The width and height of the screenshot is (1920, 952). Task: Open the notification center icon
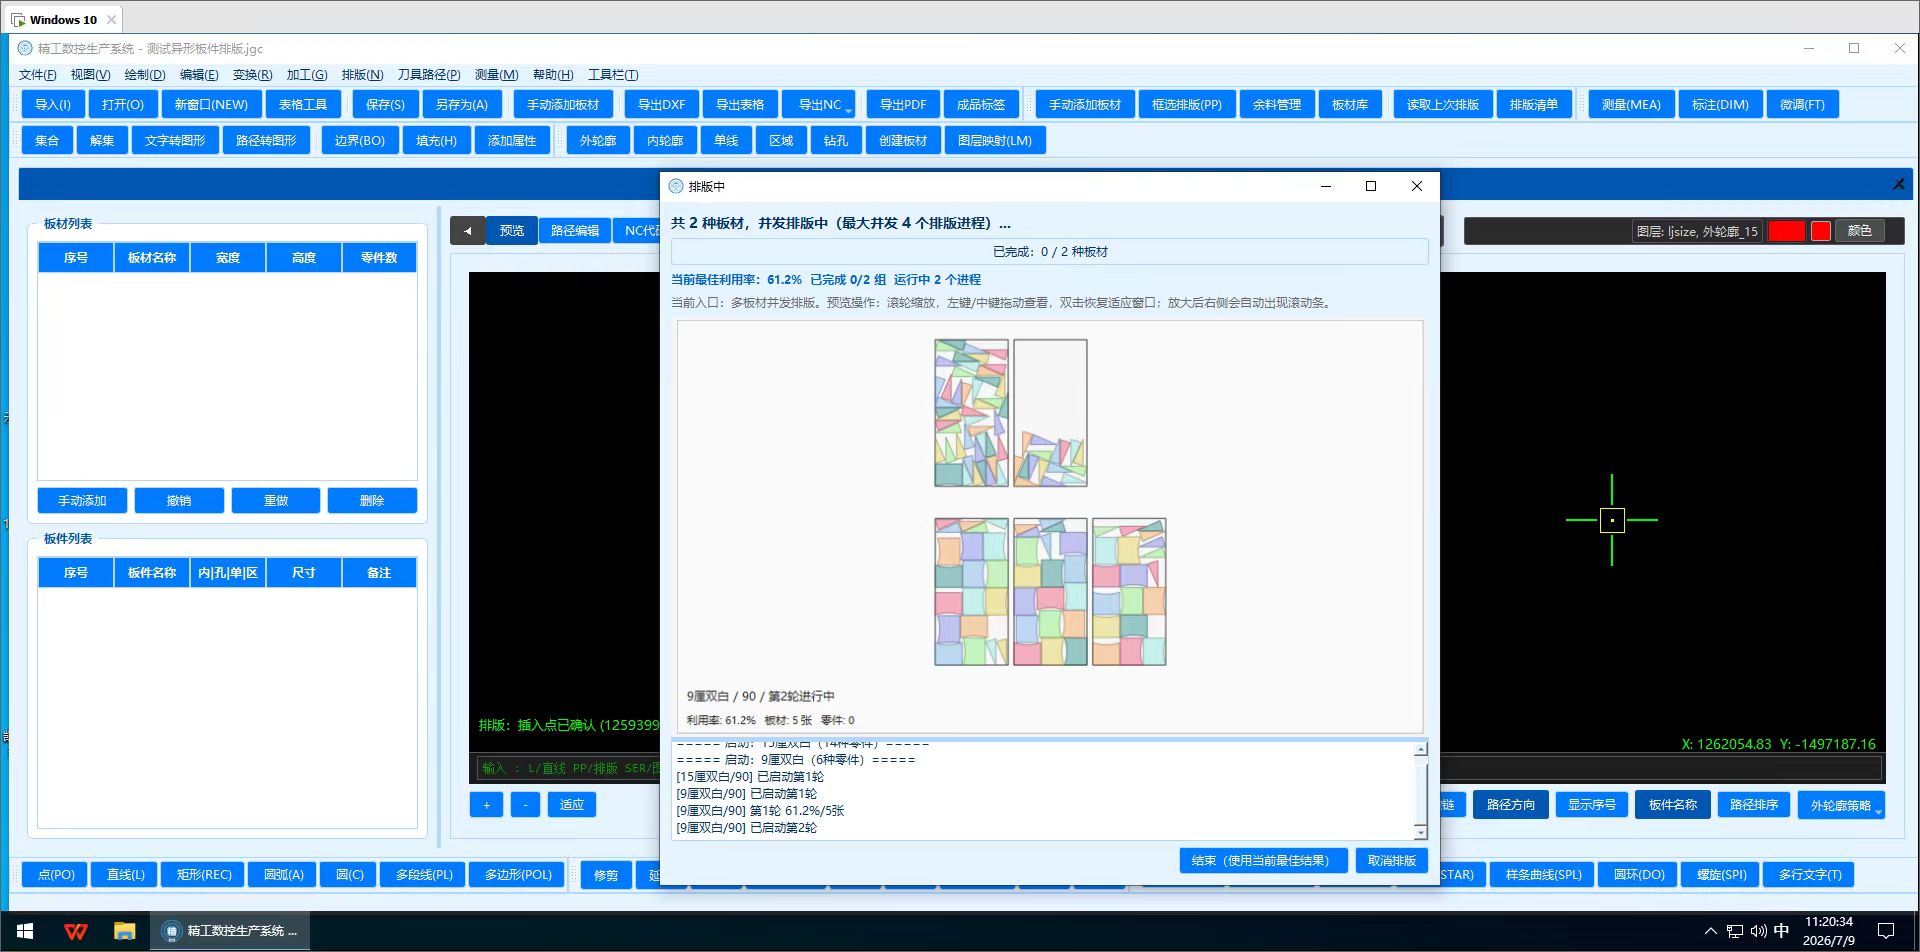(x=1886, y=931)
